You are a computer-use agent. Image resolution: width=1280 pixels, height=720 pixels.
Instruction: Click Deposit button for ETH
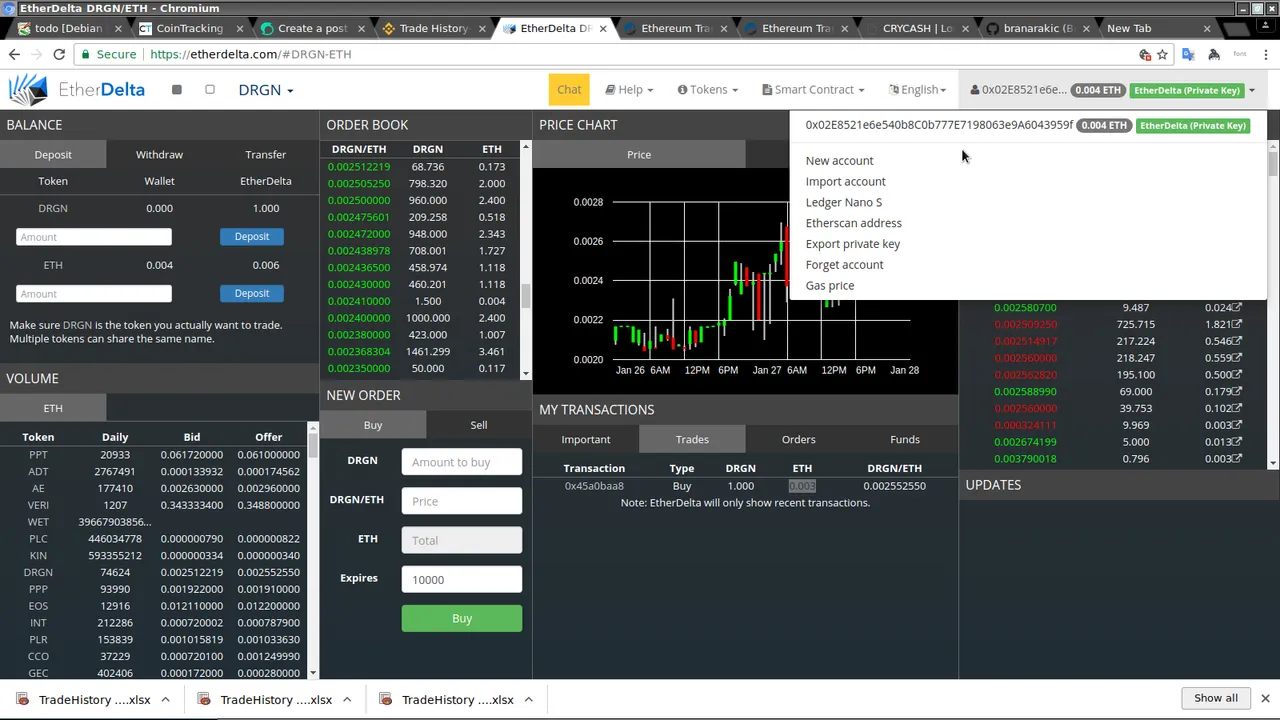[251, 293]
